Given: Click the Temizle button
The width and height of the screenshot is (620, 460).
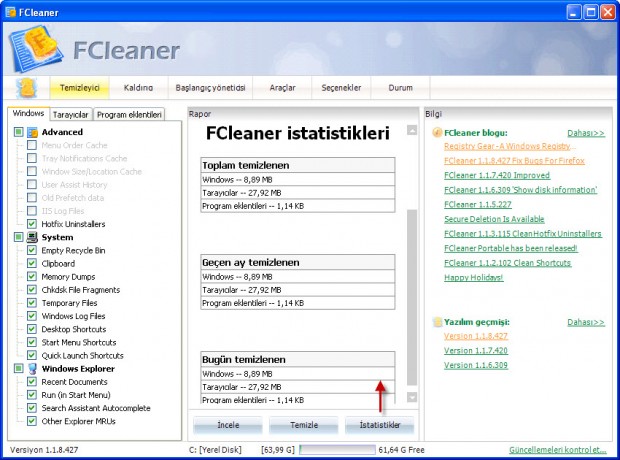Looking at the screenshot, I should pos(304,425).
